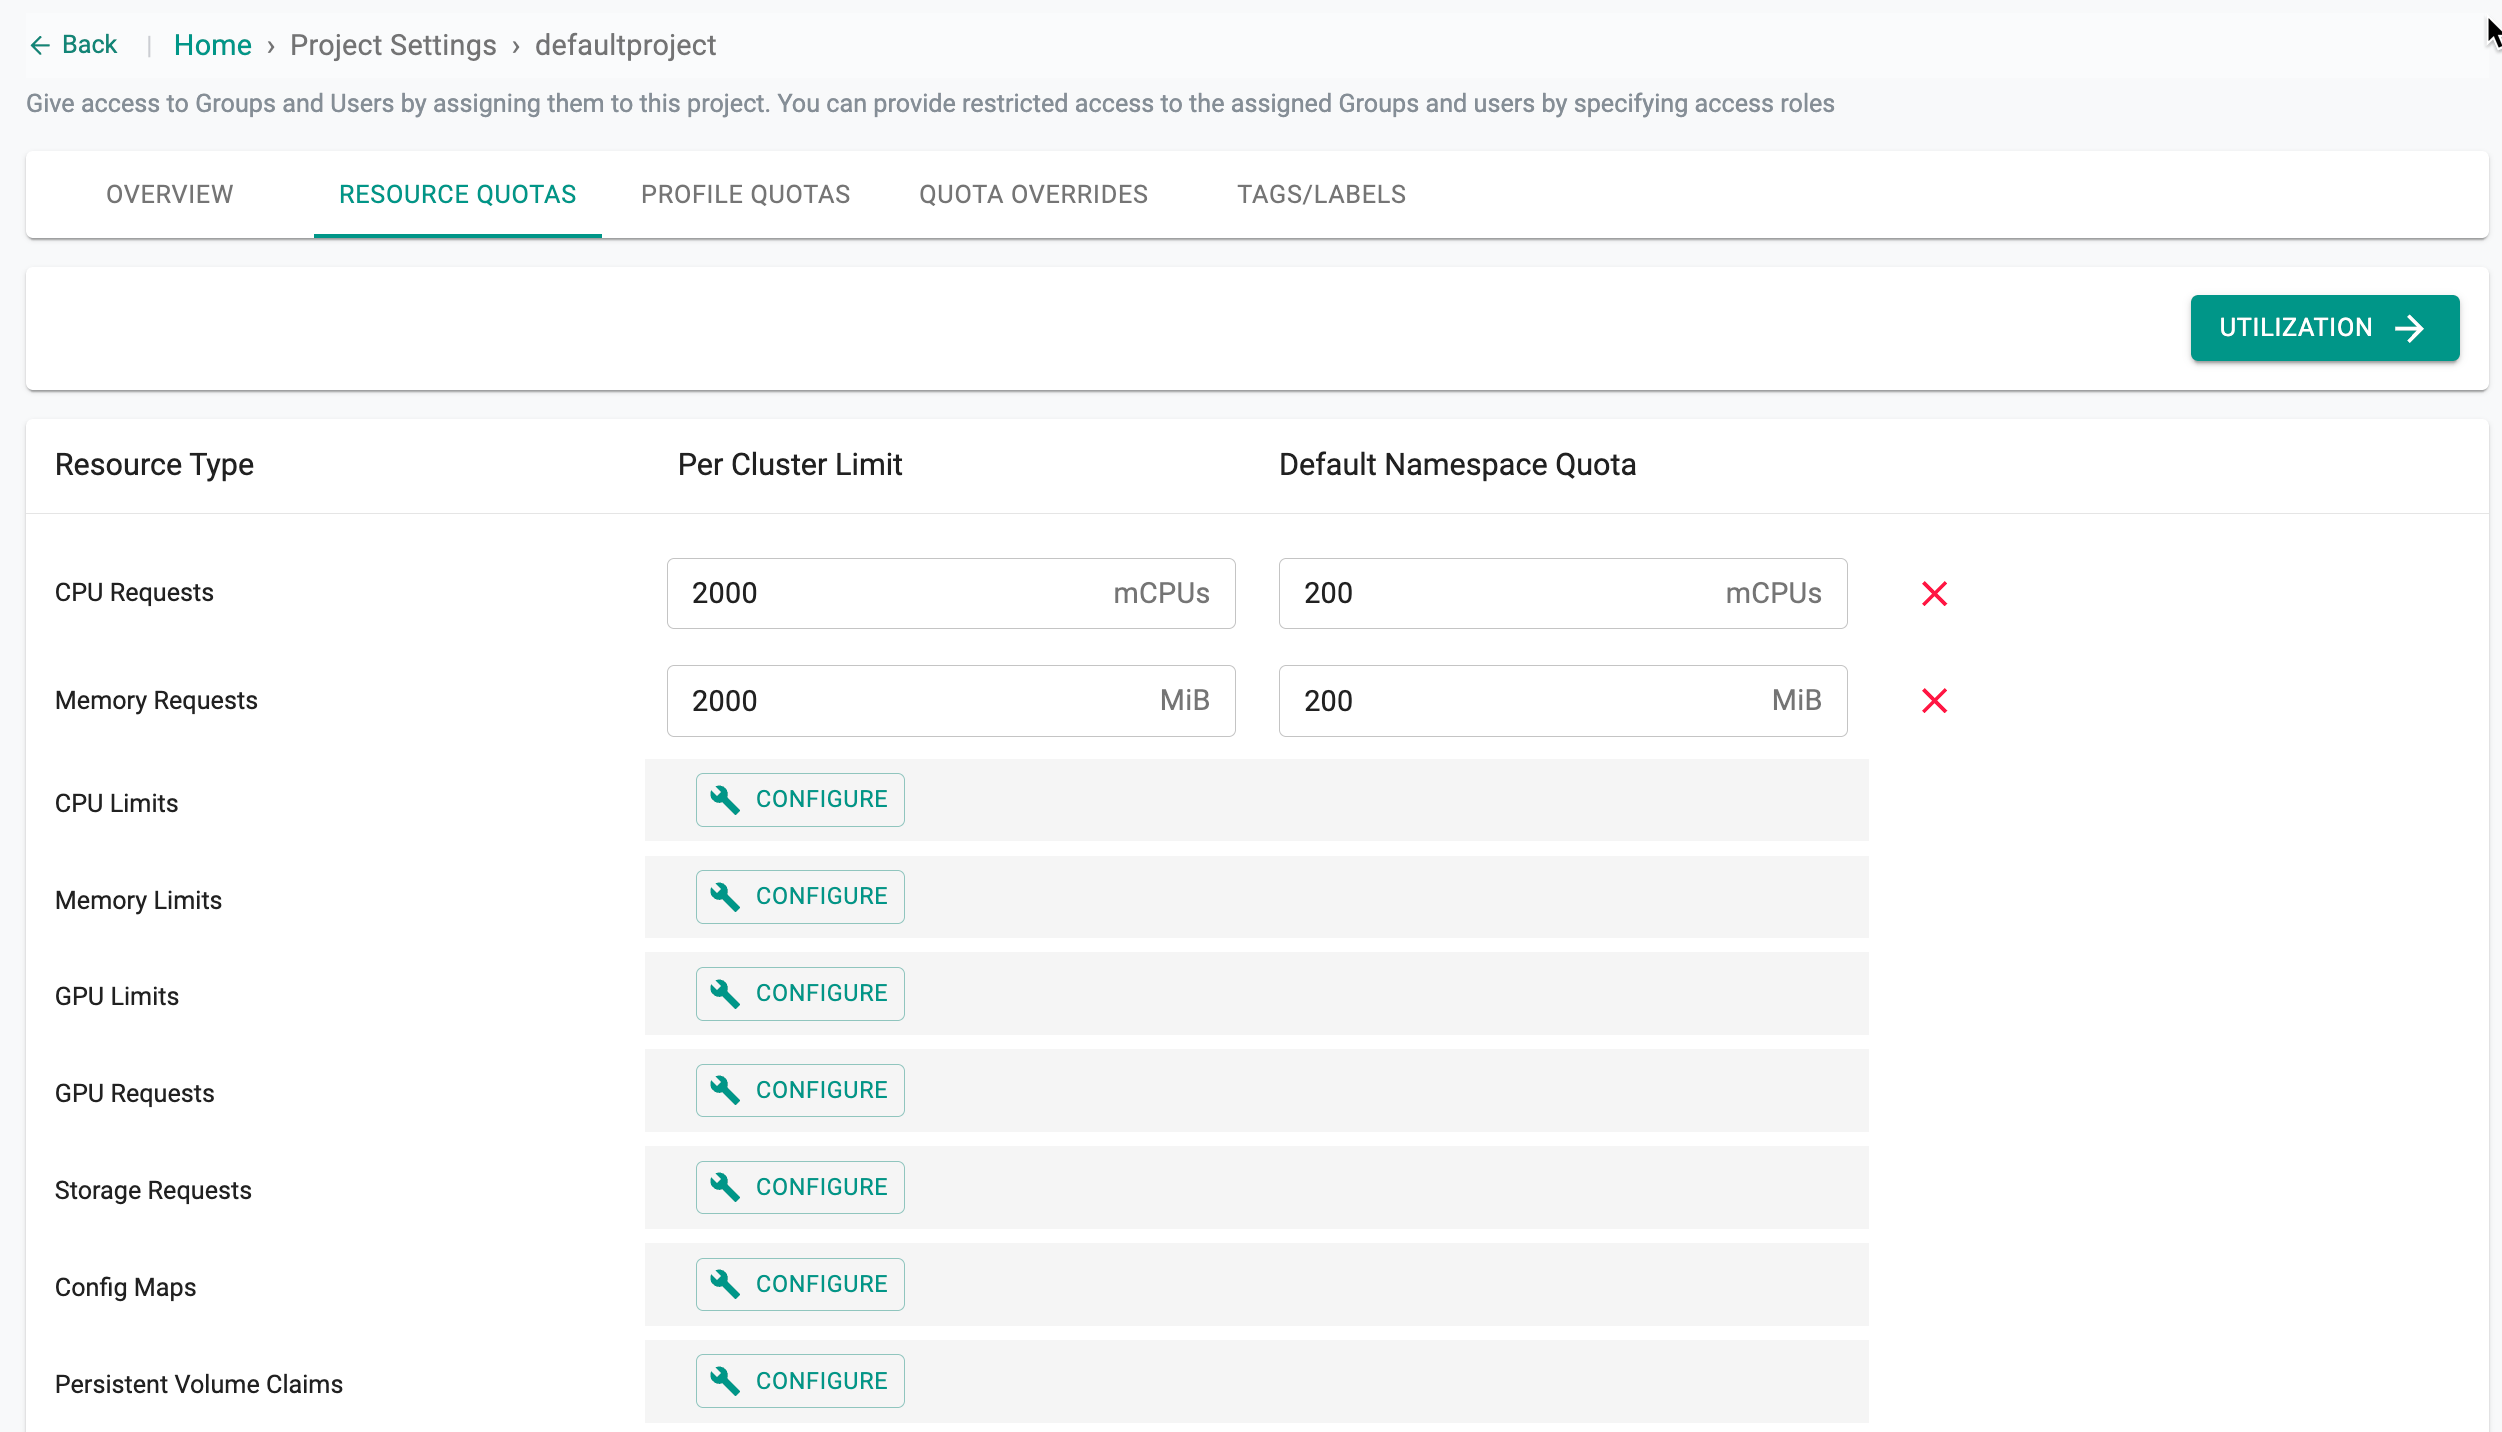Click the Per Cluster Limit column header

coord(790,465)
